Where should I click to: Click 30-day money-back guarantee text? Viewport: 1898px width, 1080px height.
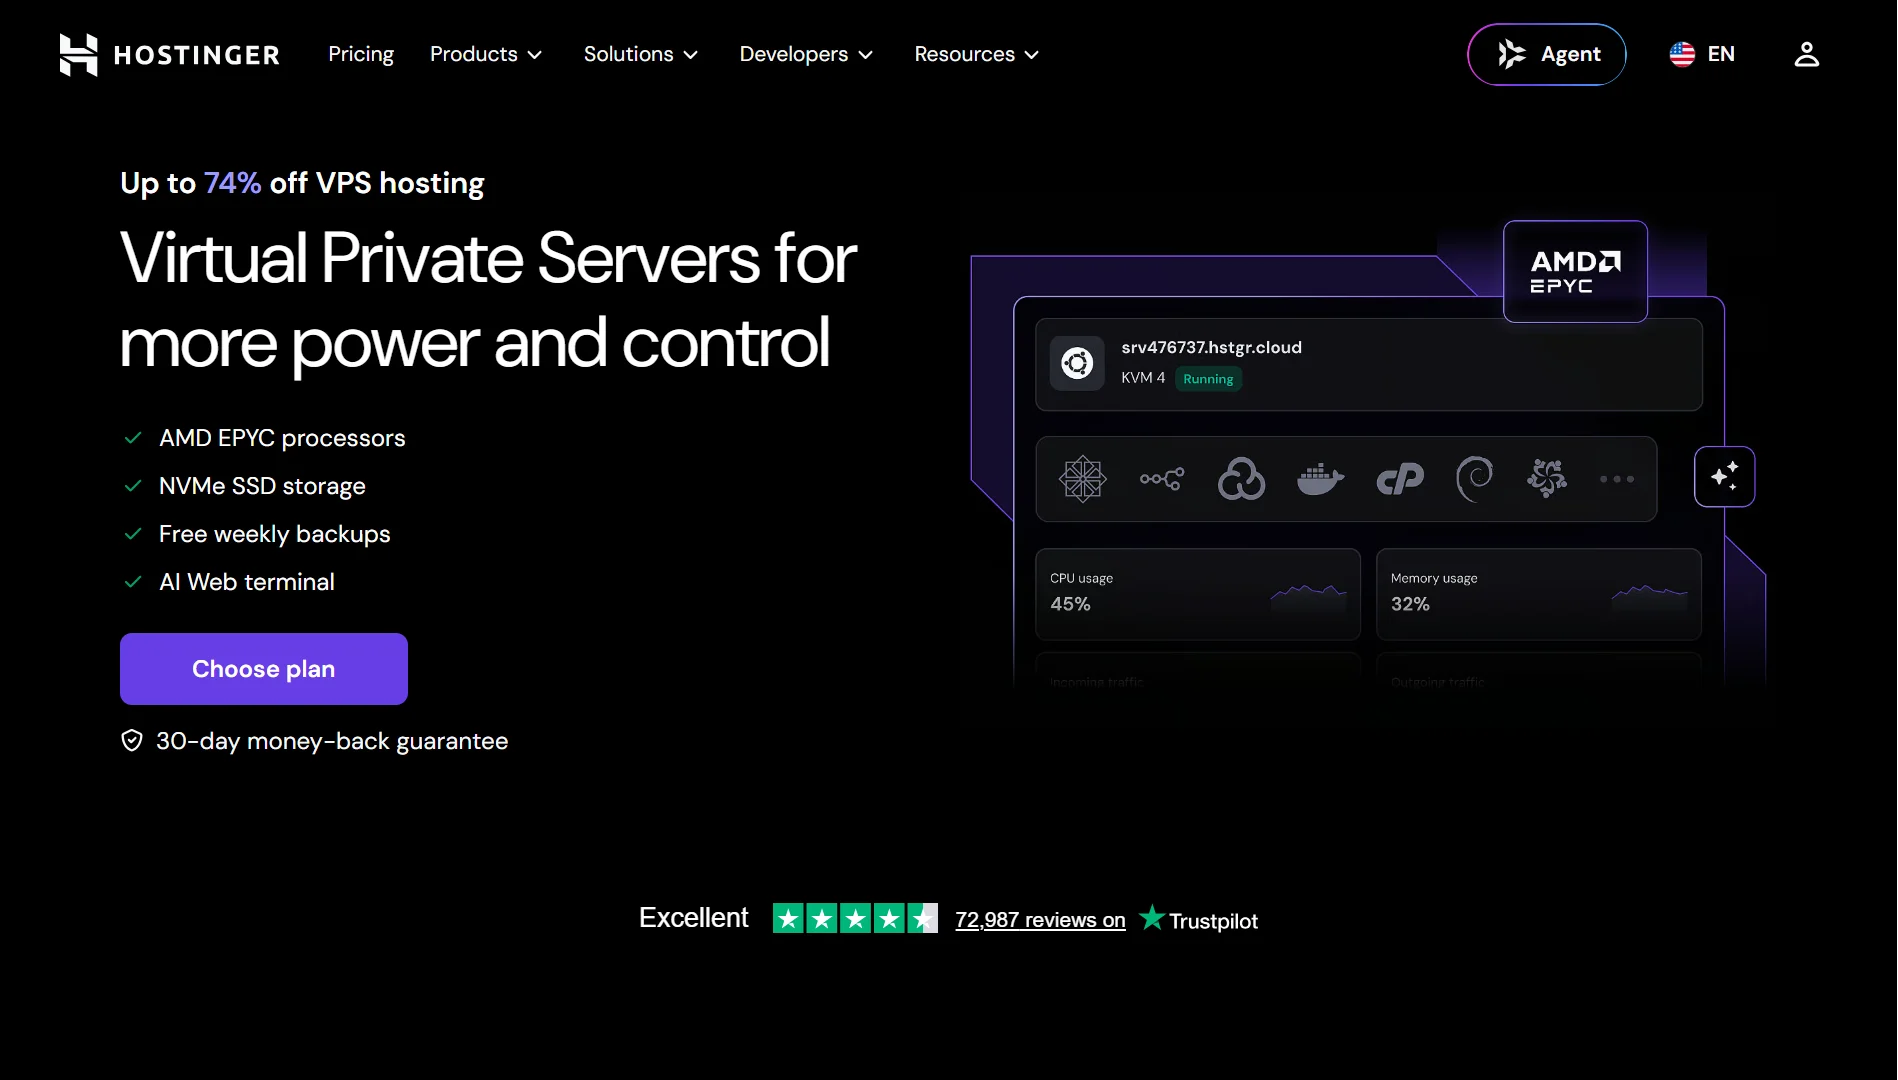coord(332,741)
